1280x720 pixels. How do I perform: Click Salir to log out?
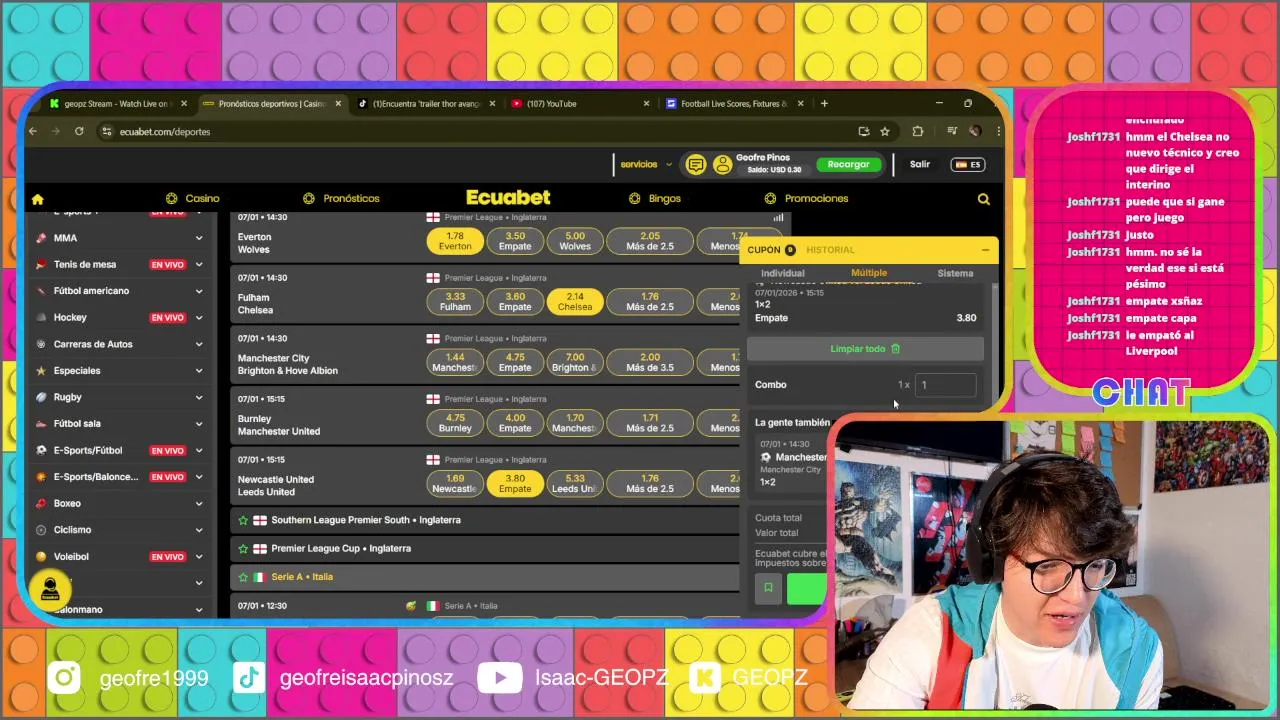[x=920, y=164]
